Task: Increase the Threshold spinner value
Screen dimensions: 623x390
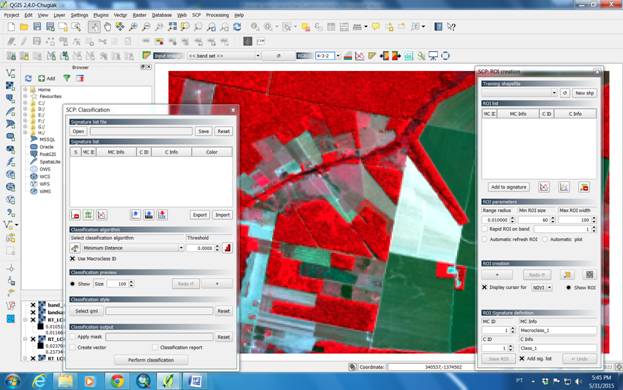Action: point(217,246)
